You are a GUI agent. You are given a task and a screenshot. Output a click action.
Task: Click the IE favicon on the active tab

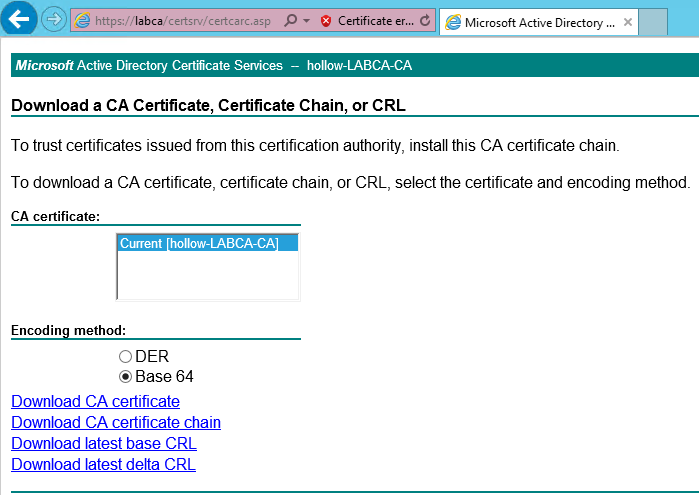tap(453, 21)
